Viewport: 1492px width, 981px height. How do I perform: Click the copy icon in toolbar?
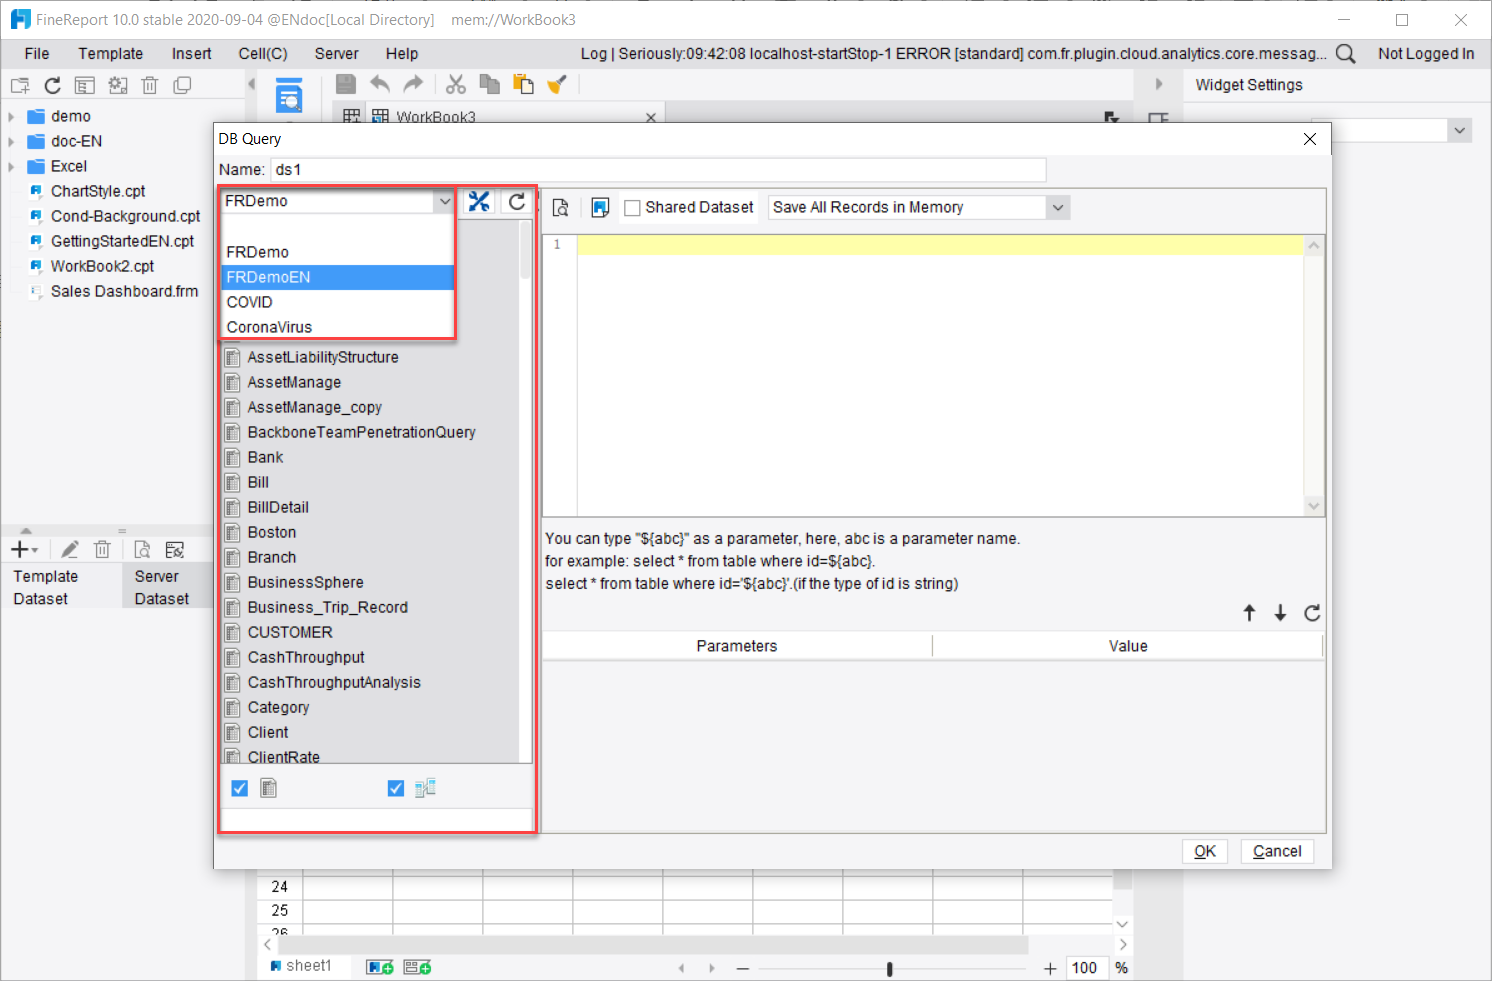tap(490, 84)
